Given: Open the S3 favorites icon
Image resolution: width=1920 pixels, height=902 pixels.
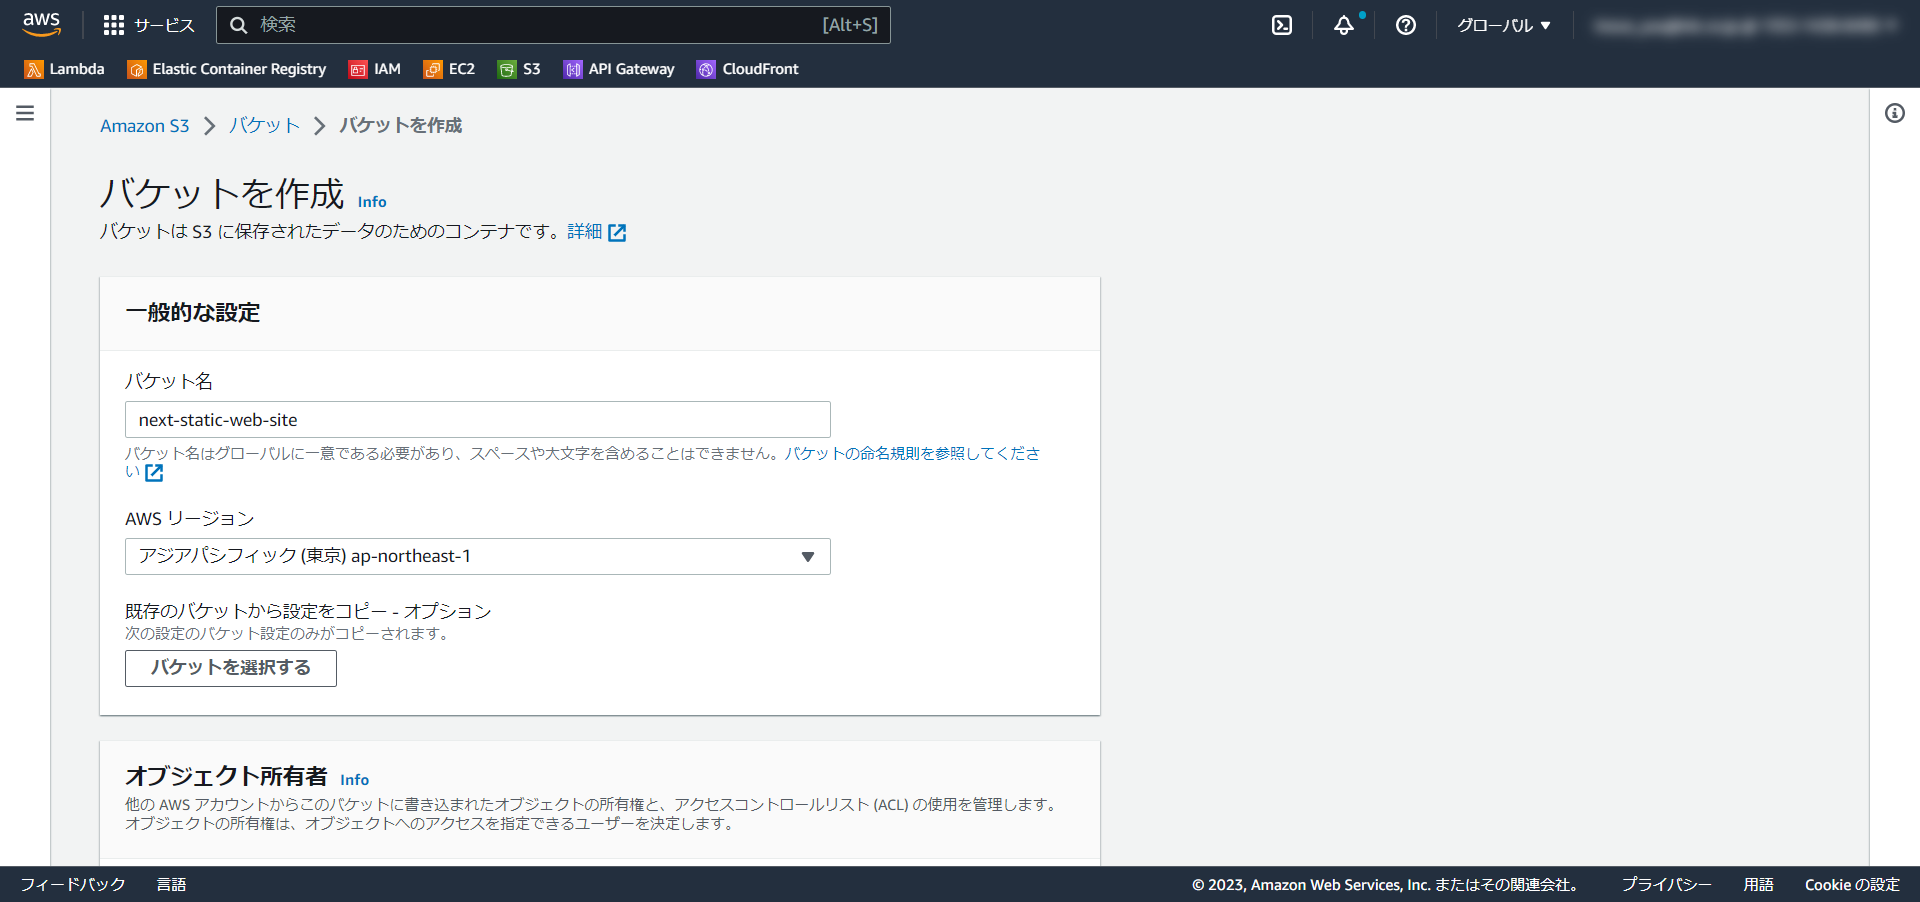Looking at the screenshot, I should tap(519, 69).
